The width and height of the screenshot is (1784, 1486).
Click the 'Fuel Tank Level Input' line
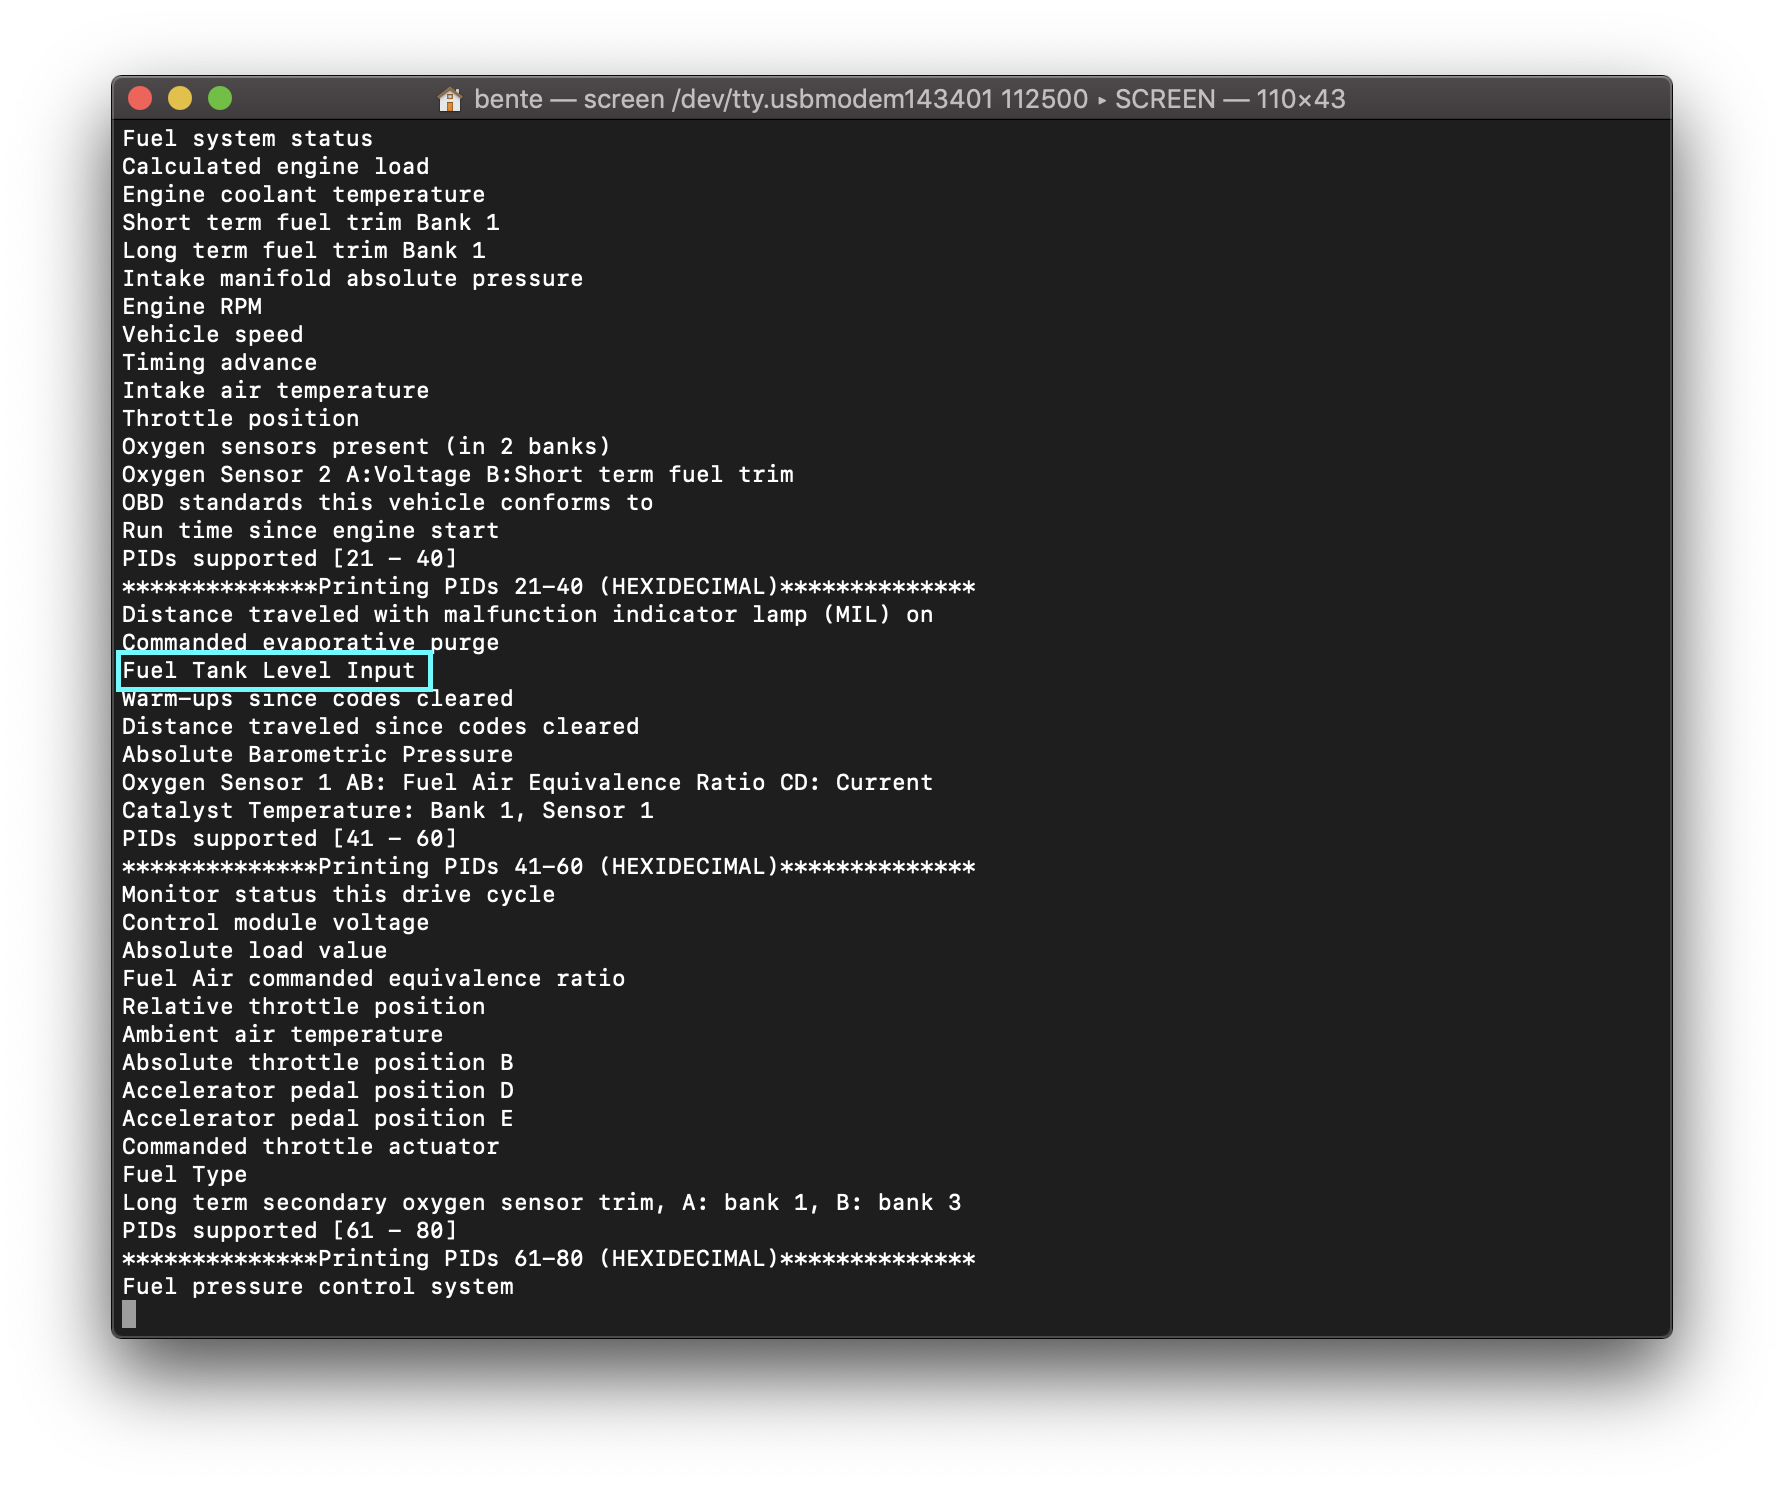tap(268, 671)
